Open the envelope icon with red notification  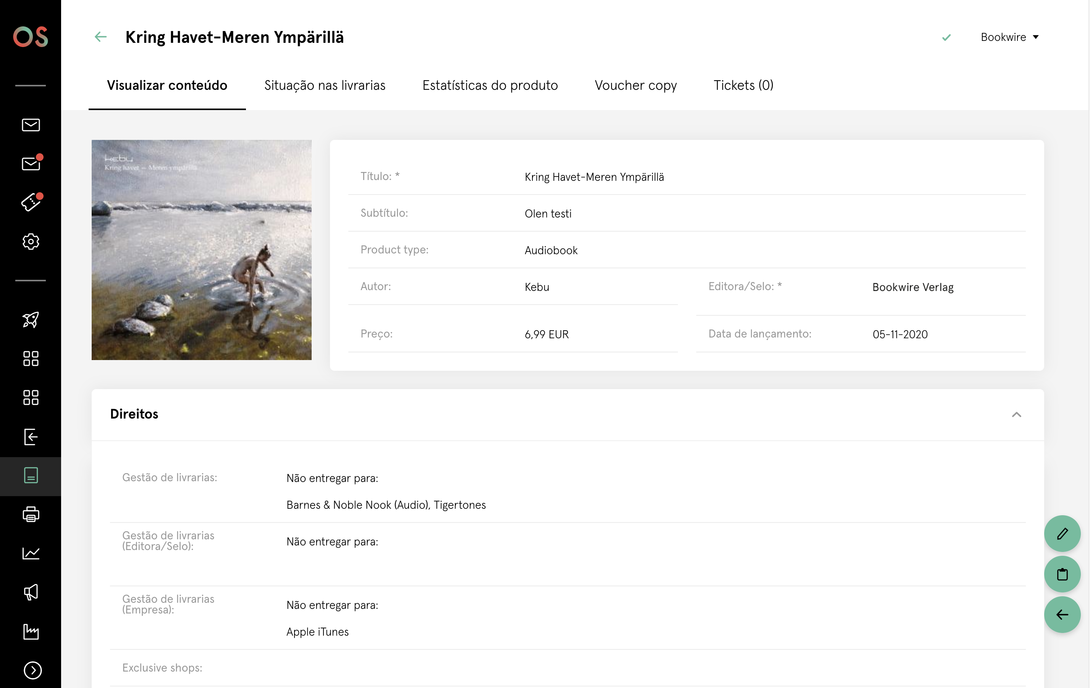(31, 163)
